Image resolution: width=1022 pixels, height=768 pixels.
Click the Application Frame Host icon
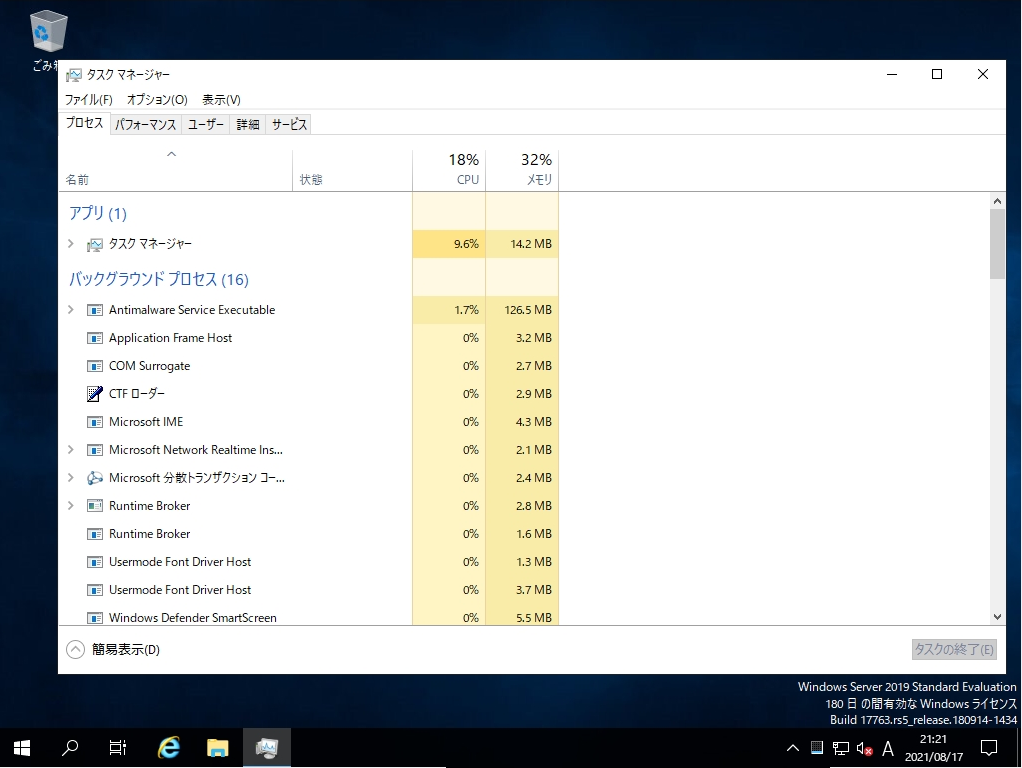coord(95,338)
